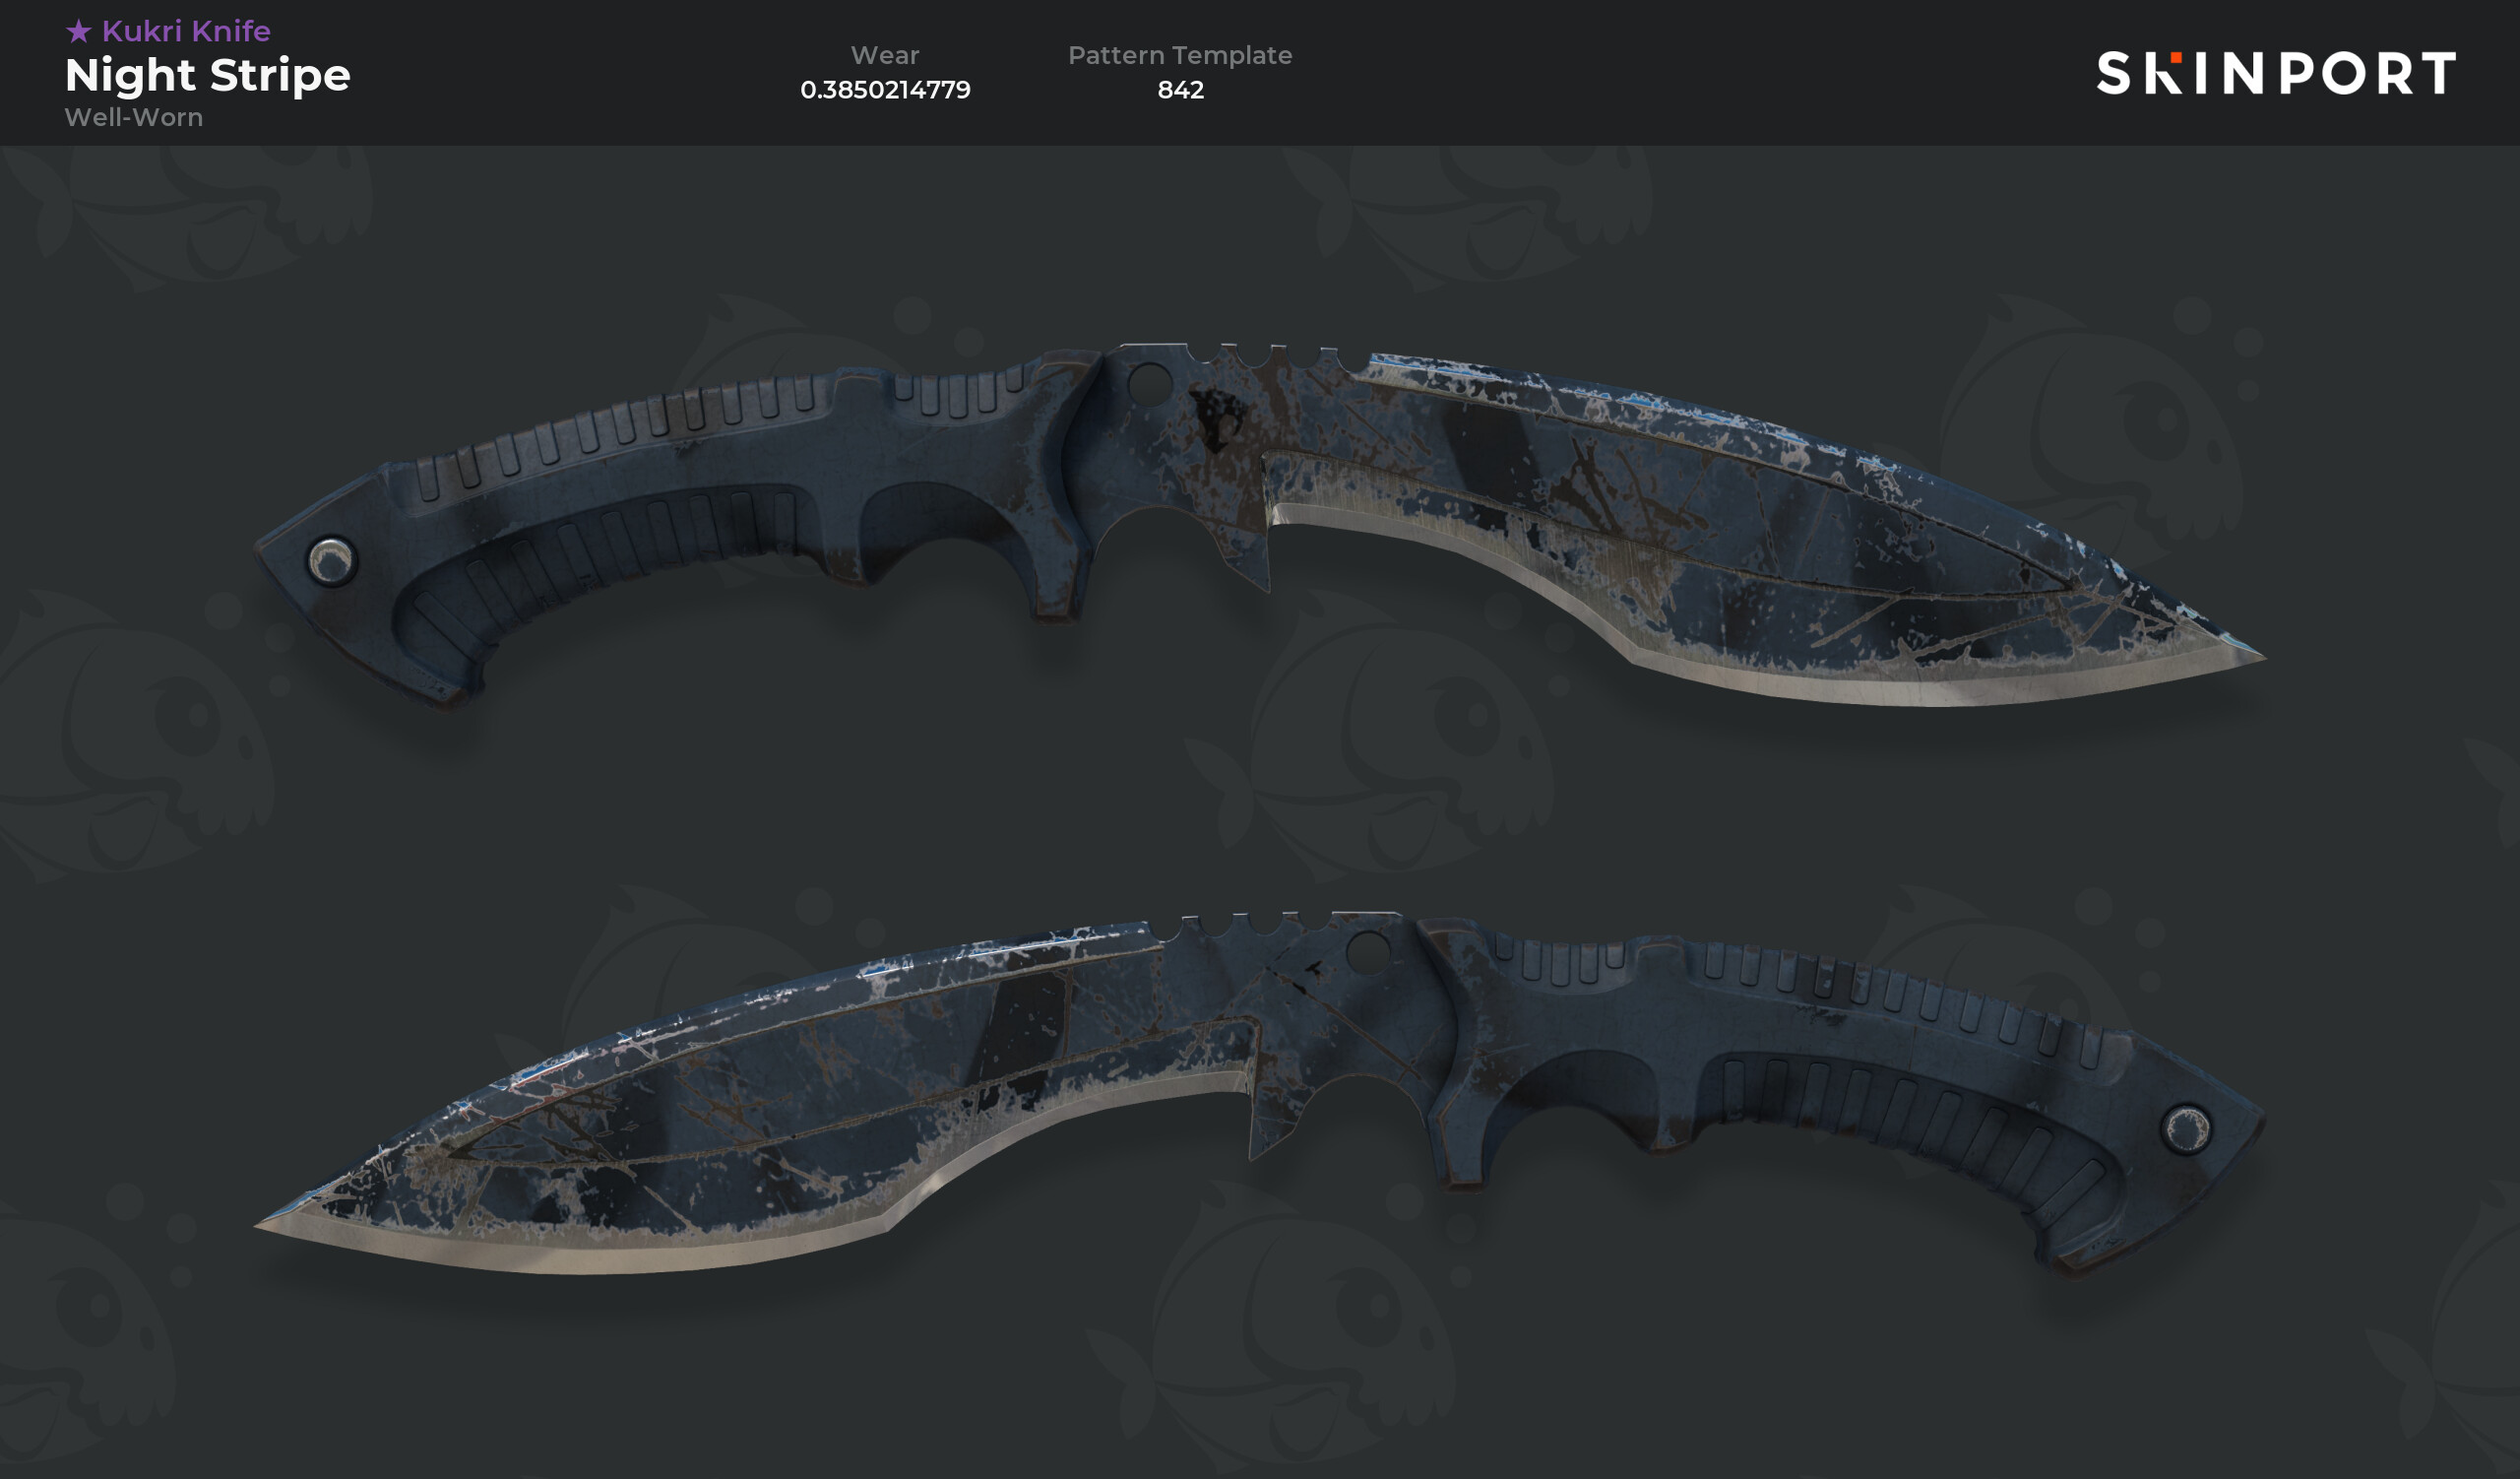This screenshot has height=1479, width=2520.
Task: Click the Kukri Knife label
Action: pos(186,31)
